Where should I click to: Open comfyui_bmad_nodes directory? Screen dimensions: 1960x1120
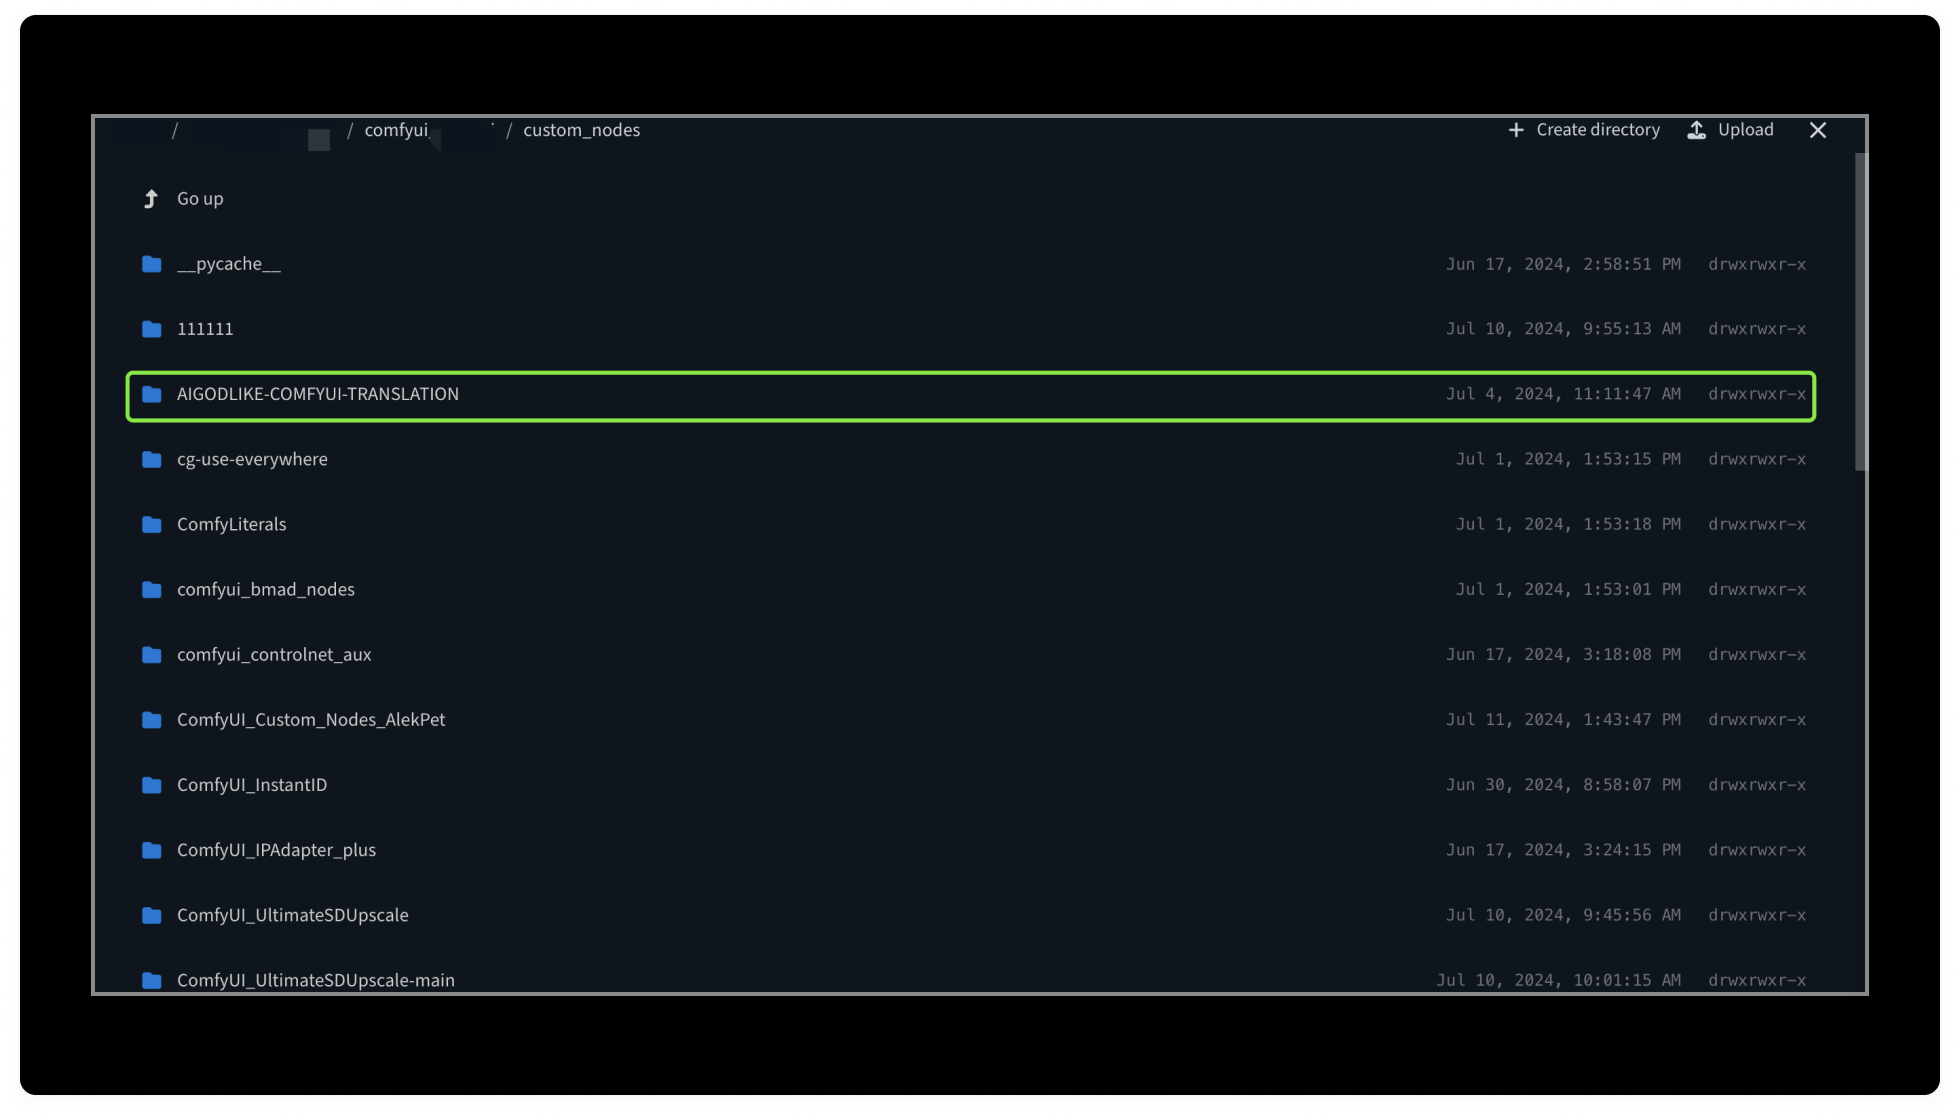click(x=266, y=589)
